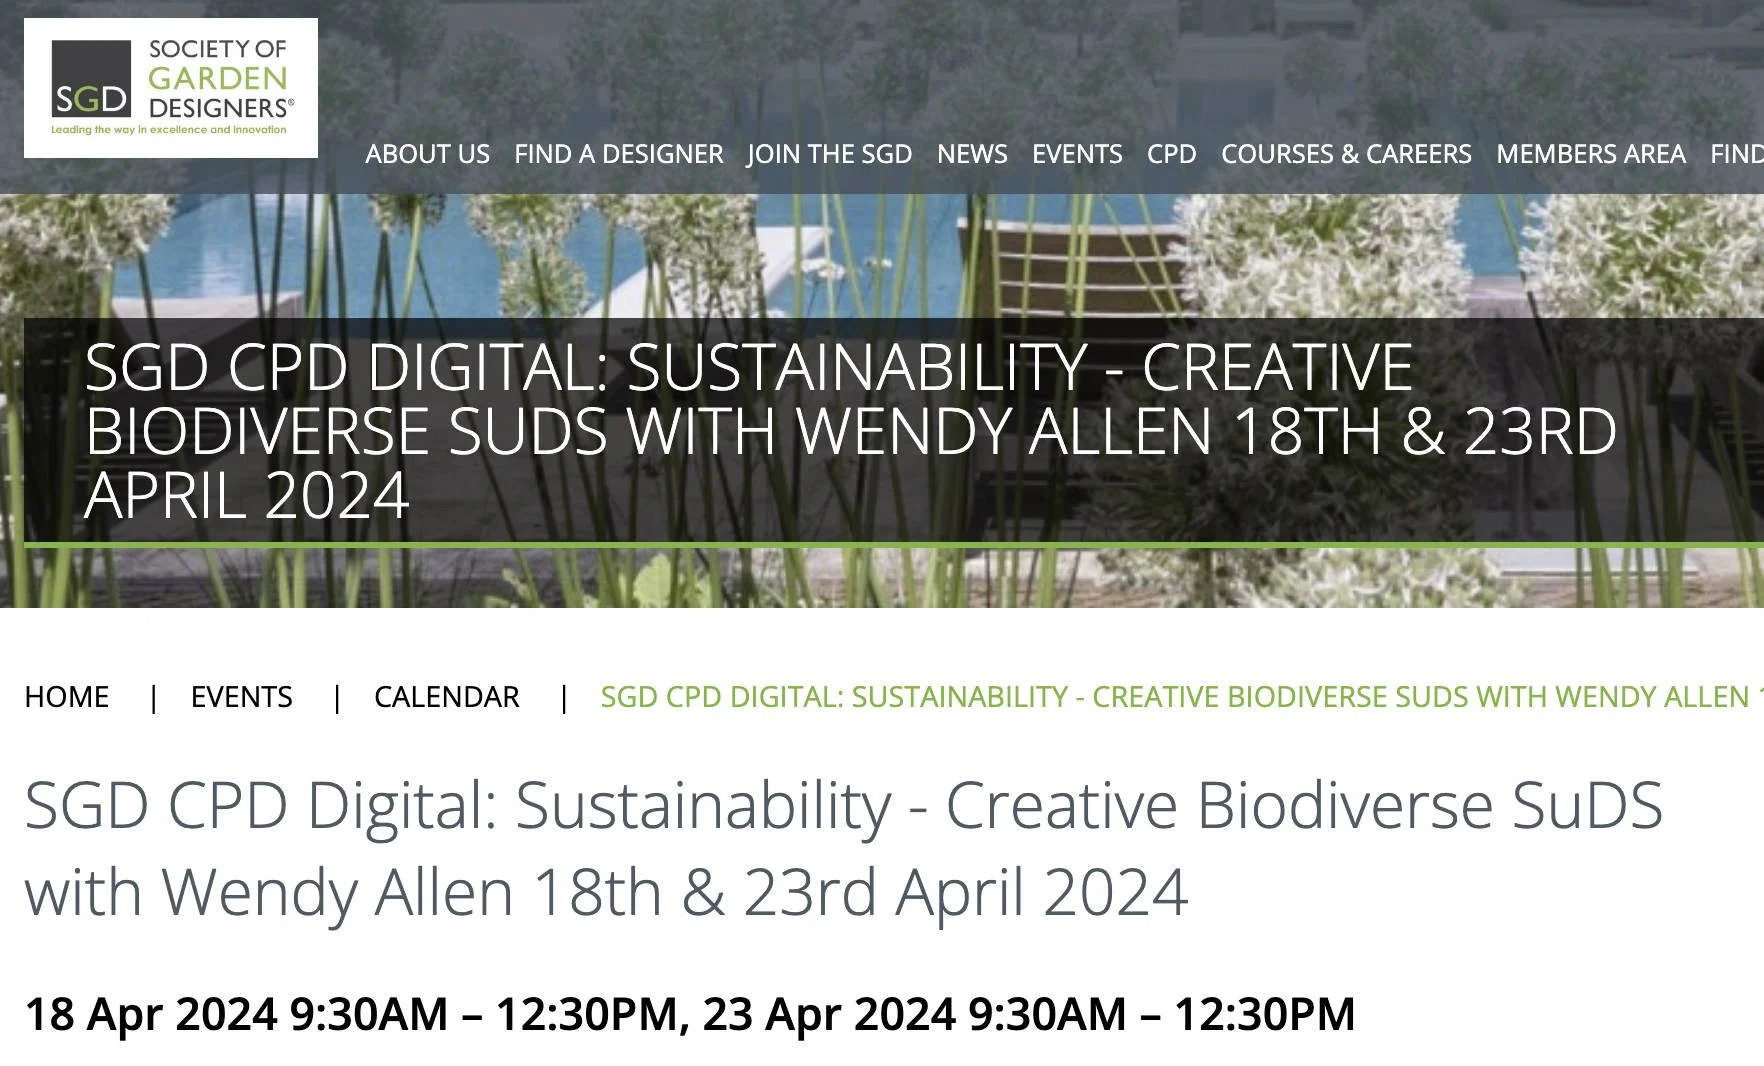
Task: Click the Events breadcrumb link
Action: [242, 697]
